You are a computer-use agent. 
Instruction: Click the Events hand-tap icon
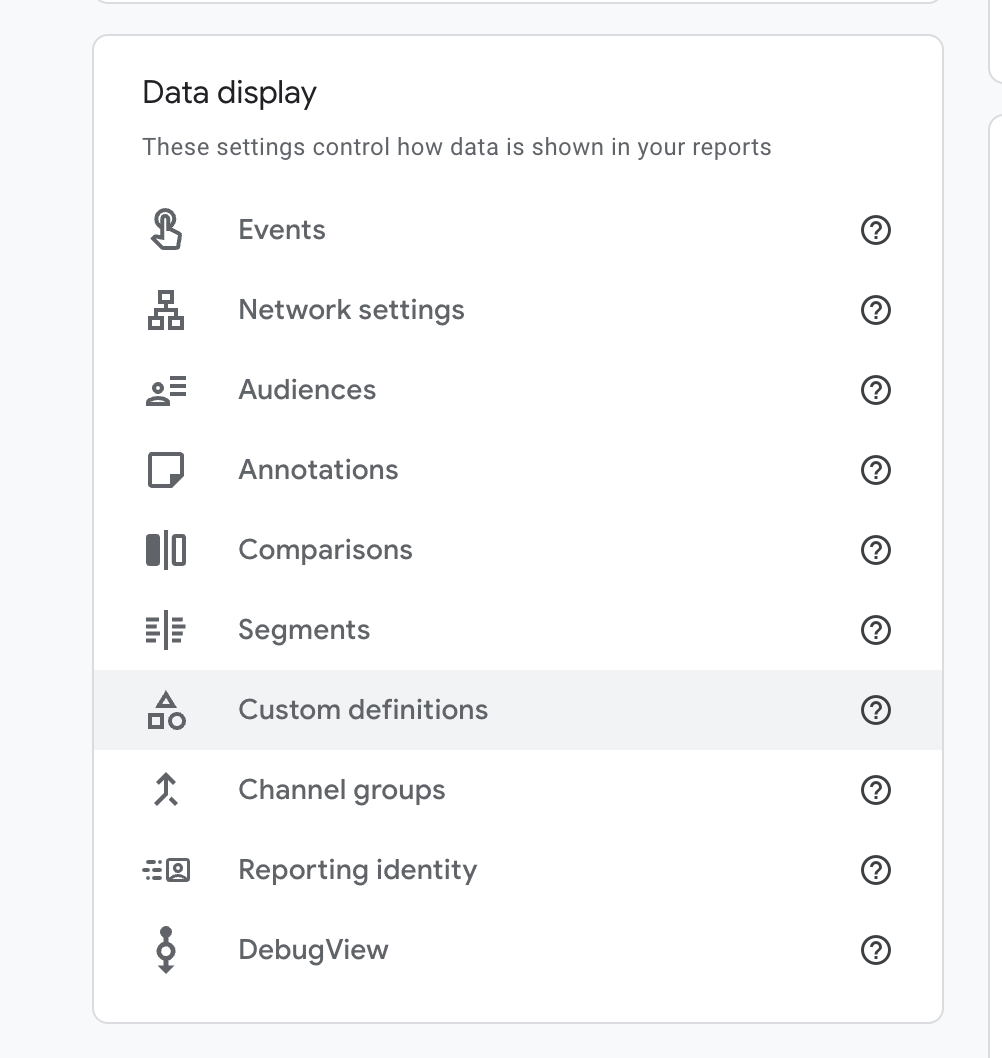click(x=166, y=229)
